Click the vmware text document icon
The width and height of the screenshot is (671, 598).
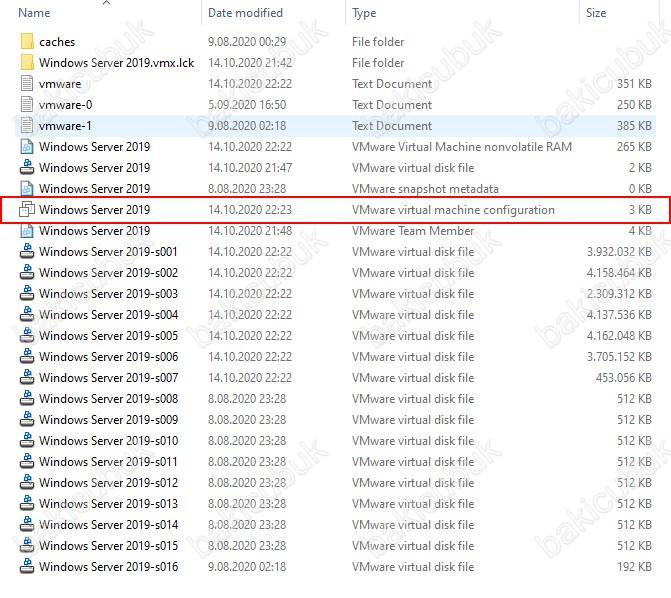[x=27, y=83]
